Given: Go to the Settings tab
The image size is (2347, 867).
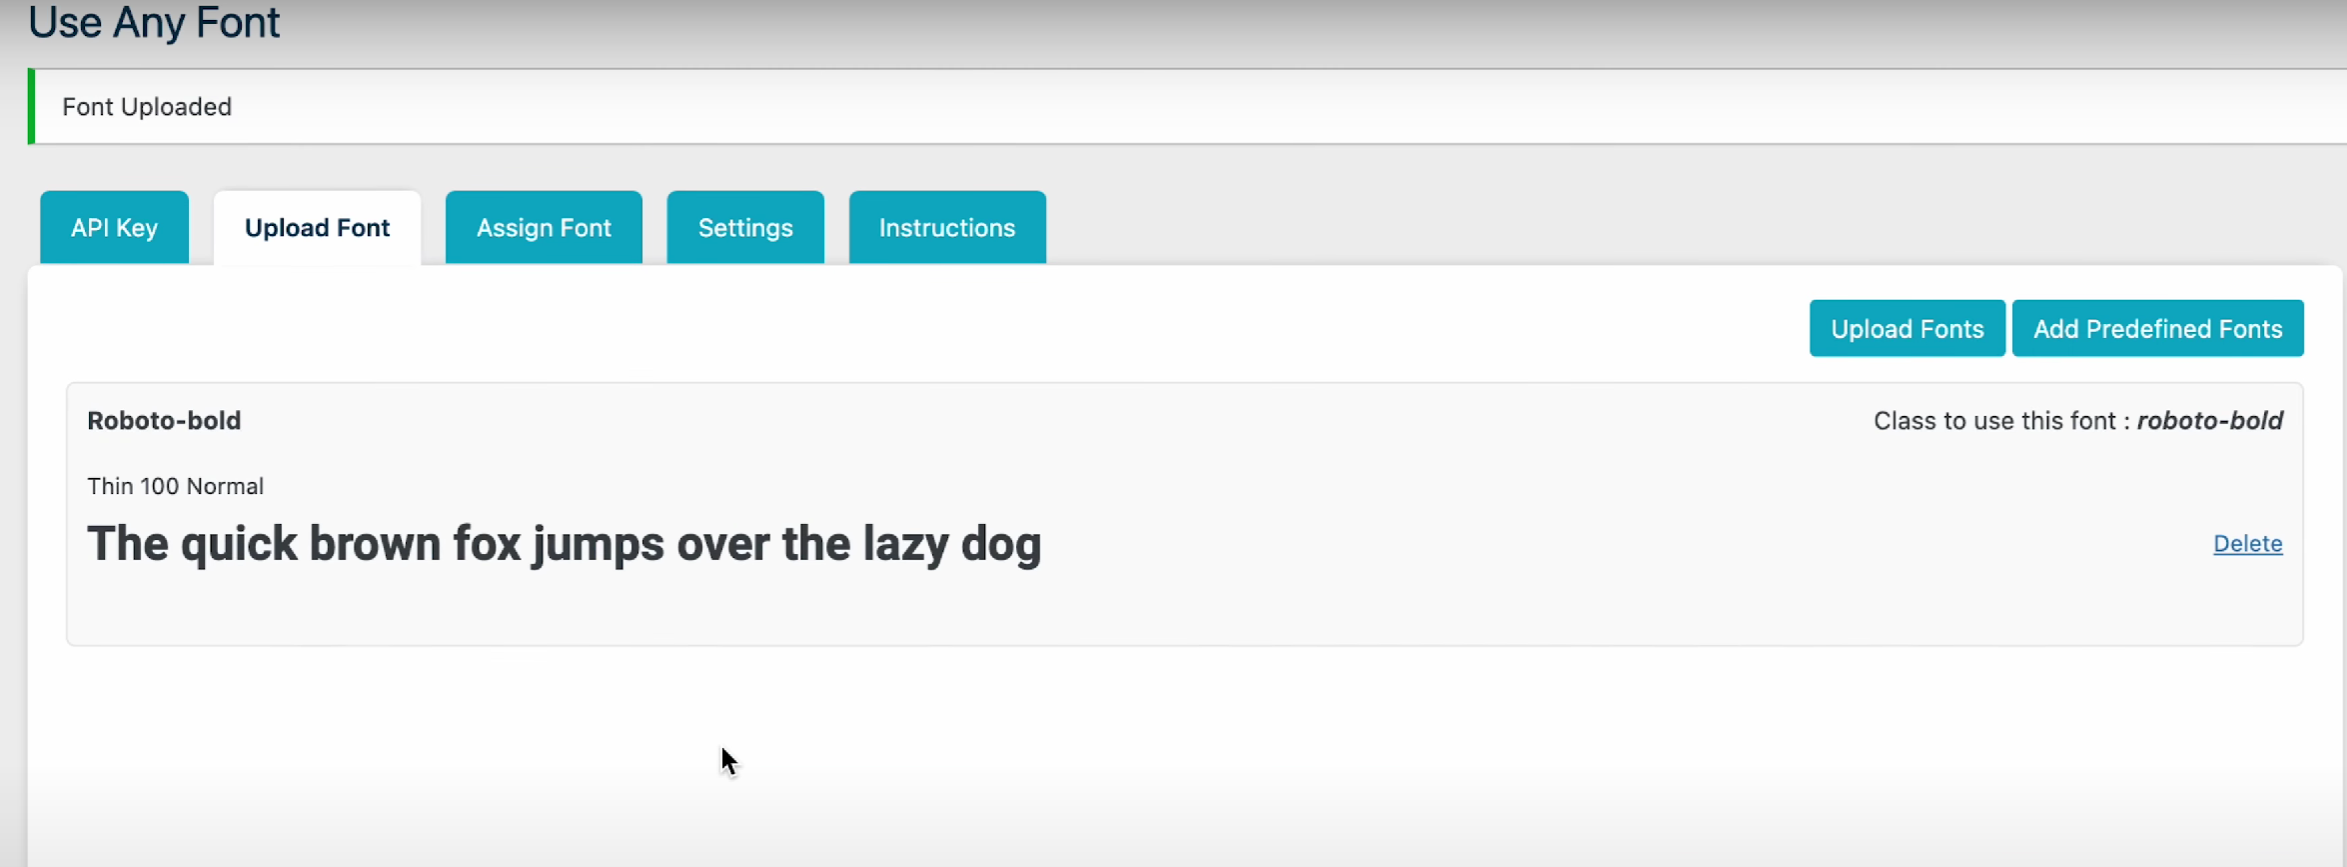Looking at the screenshot, I should 745,228.
